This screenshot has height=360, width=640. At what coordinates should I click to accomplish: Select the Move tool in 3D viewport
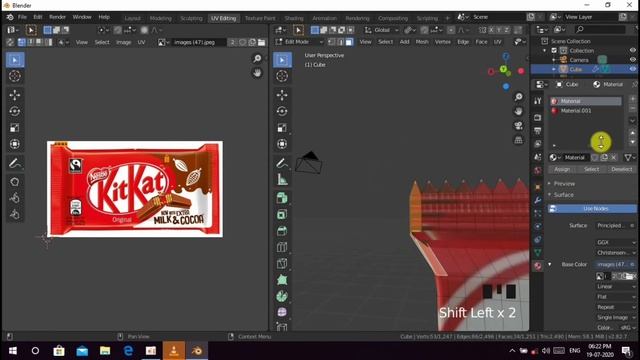pos(282,95)
